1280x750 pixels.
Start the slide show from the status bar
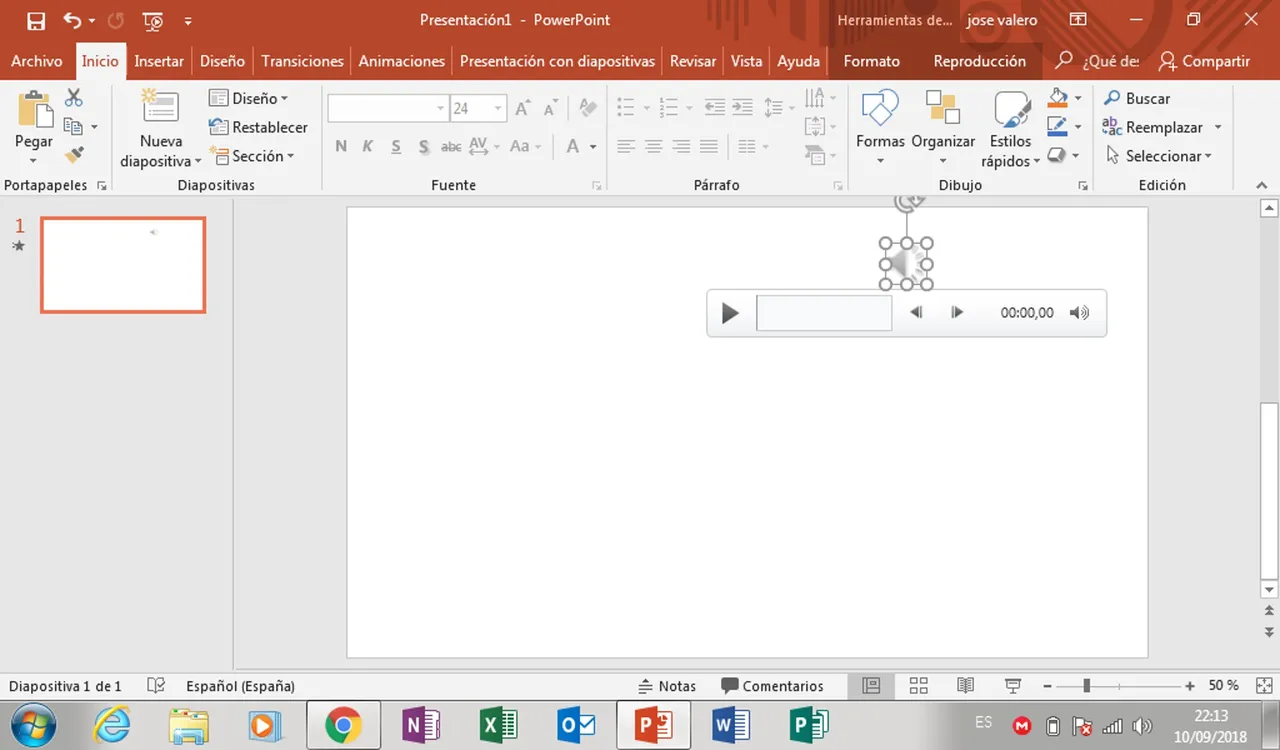pyautogui.click(x=1012, y=686)
